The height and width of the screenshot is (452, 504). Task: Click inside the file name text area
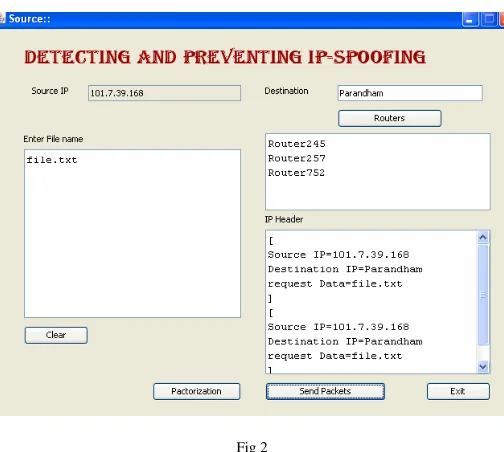click(x=132, y=233)
